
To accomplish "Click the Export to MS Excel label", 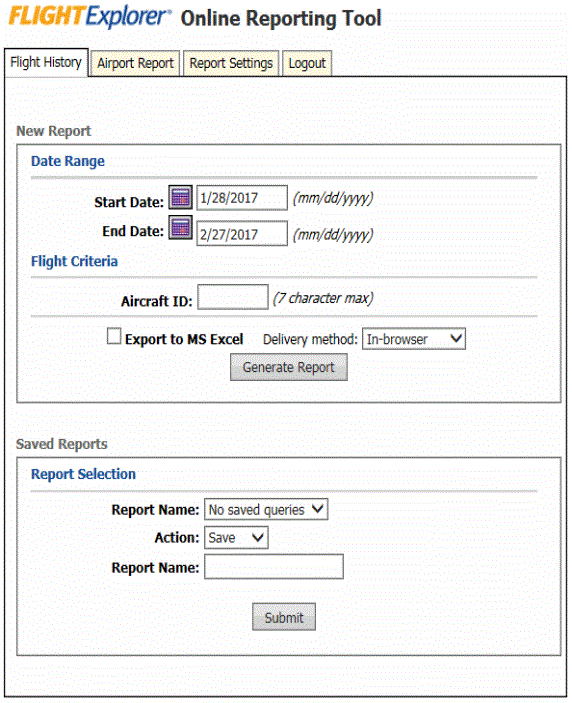I will 184,339.
